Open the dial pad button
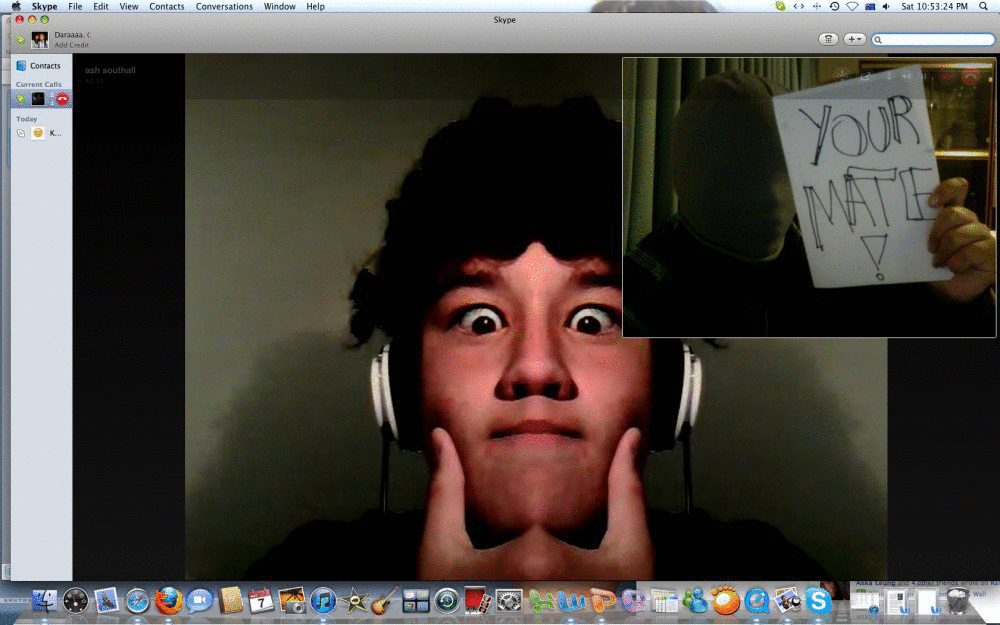Viewport: 1000px width, 625px height. (x=828, y=39)
